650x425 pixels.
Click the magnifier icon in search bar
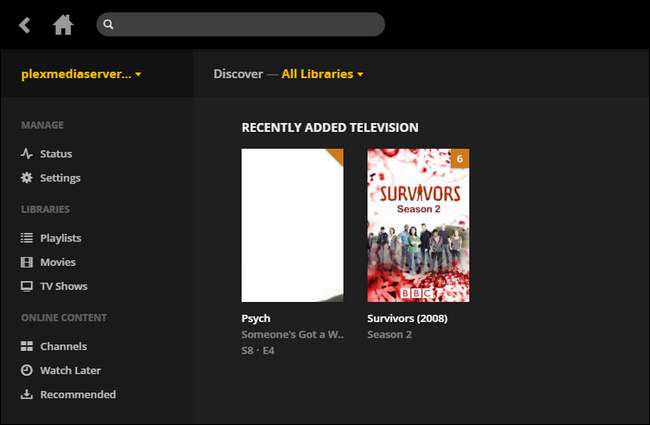[108, 24]
